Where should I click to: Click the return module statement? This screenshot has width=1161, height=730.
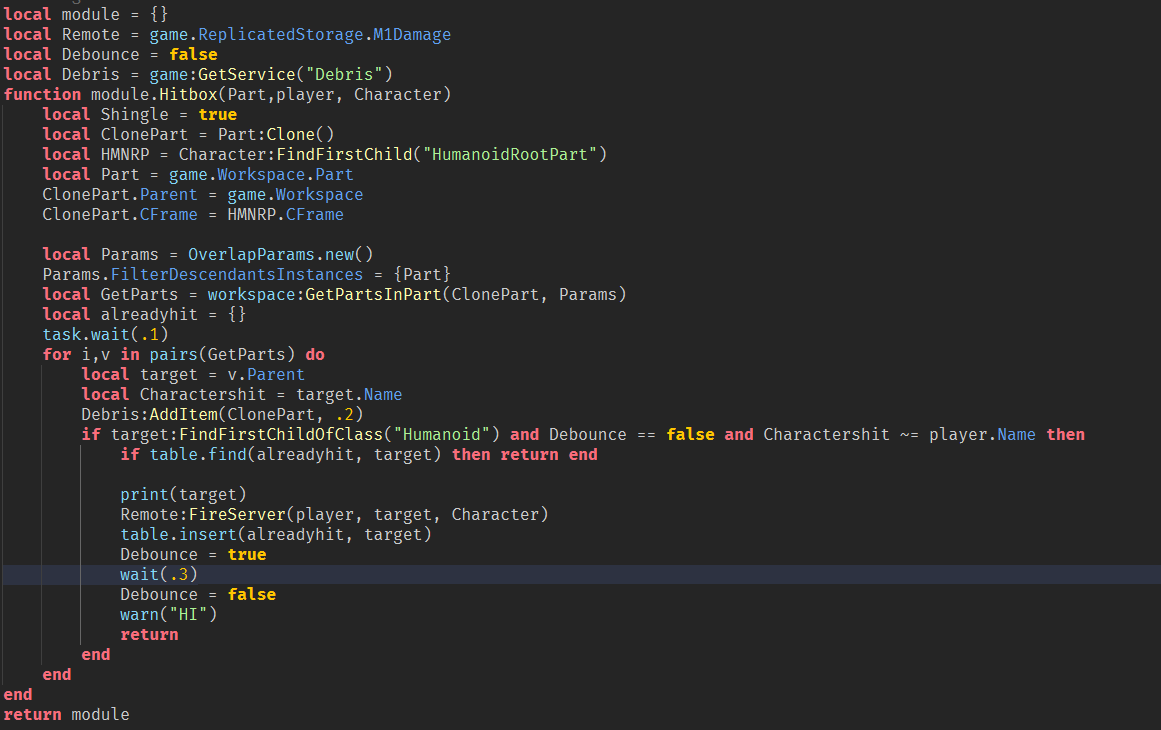65,714
